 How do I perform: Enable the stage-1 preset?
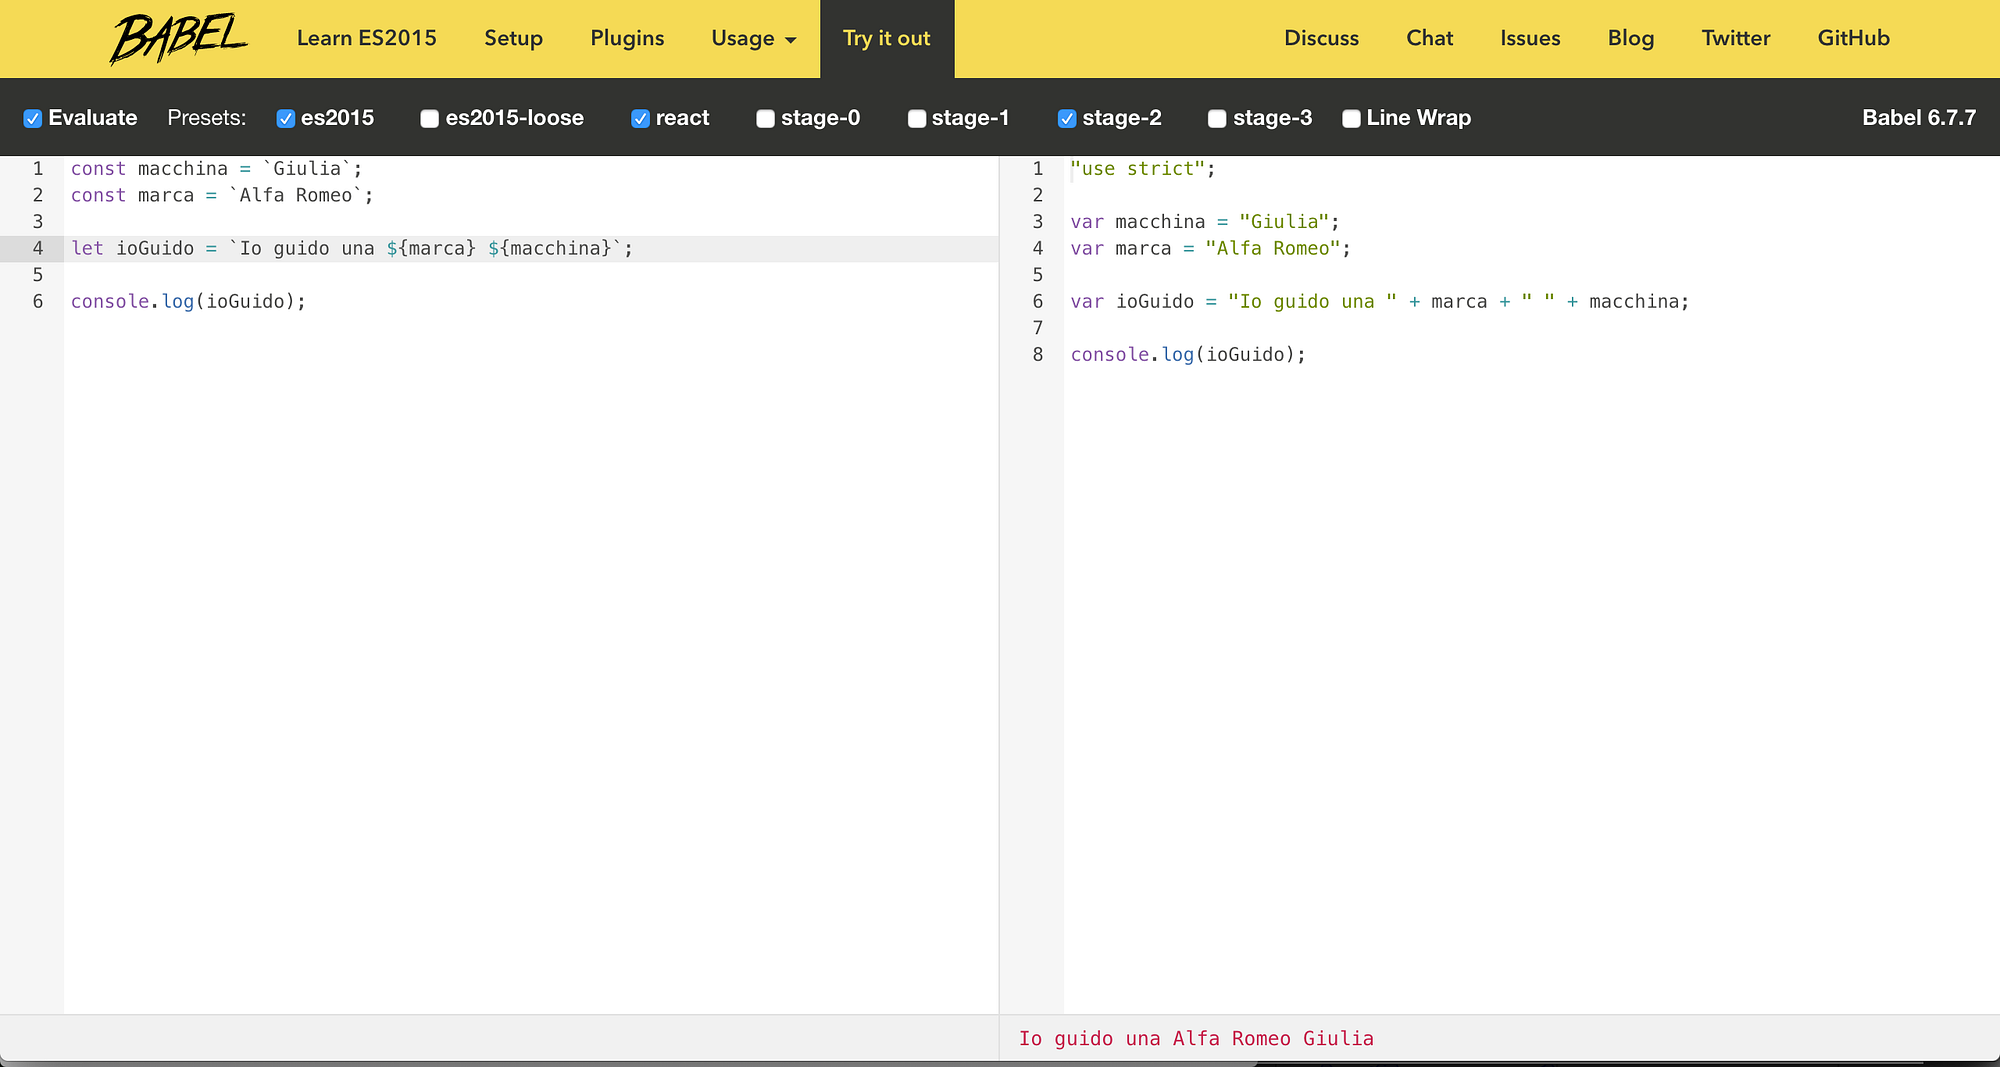click(916, 118)
